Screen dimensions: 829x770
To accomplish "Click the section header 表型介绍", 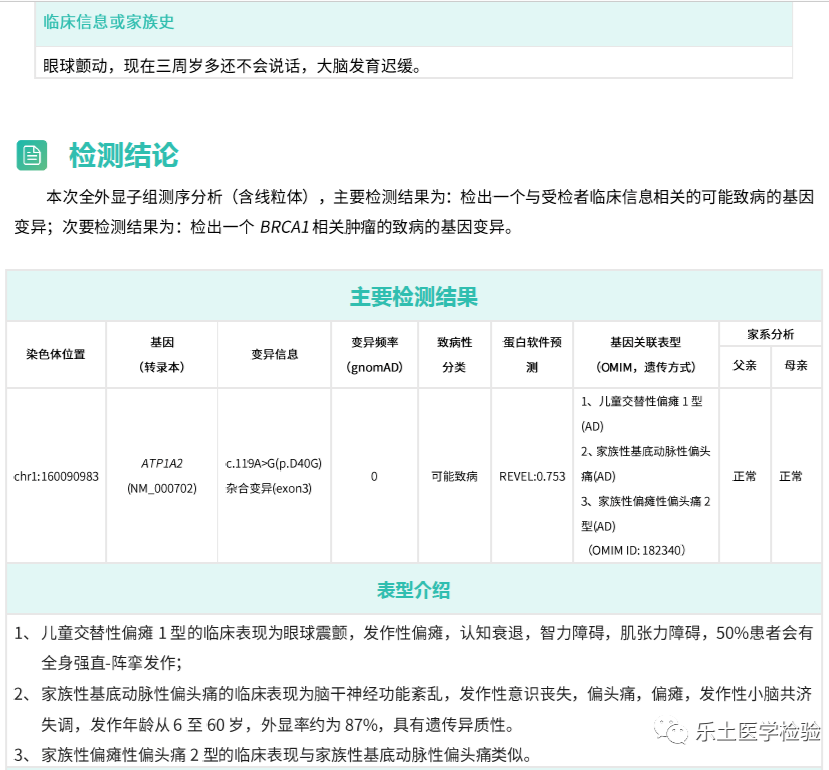I will pos(413,590).
